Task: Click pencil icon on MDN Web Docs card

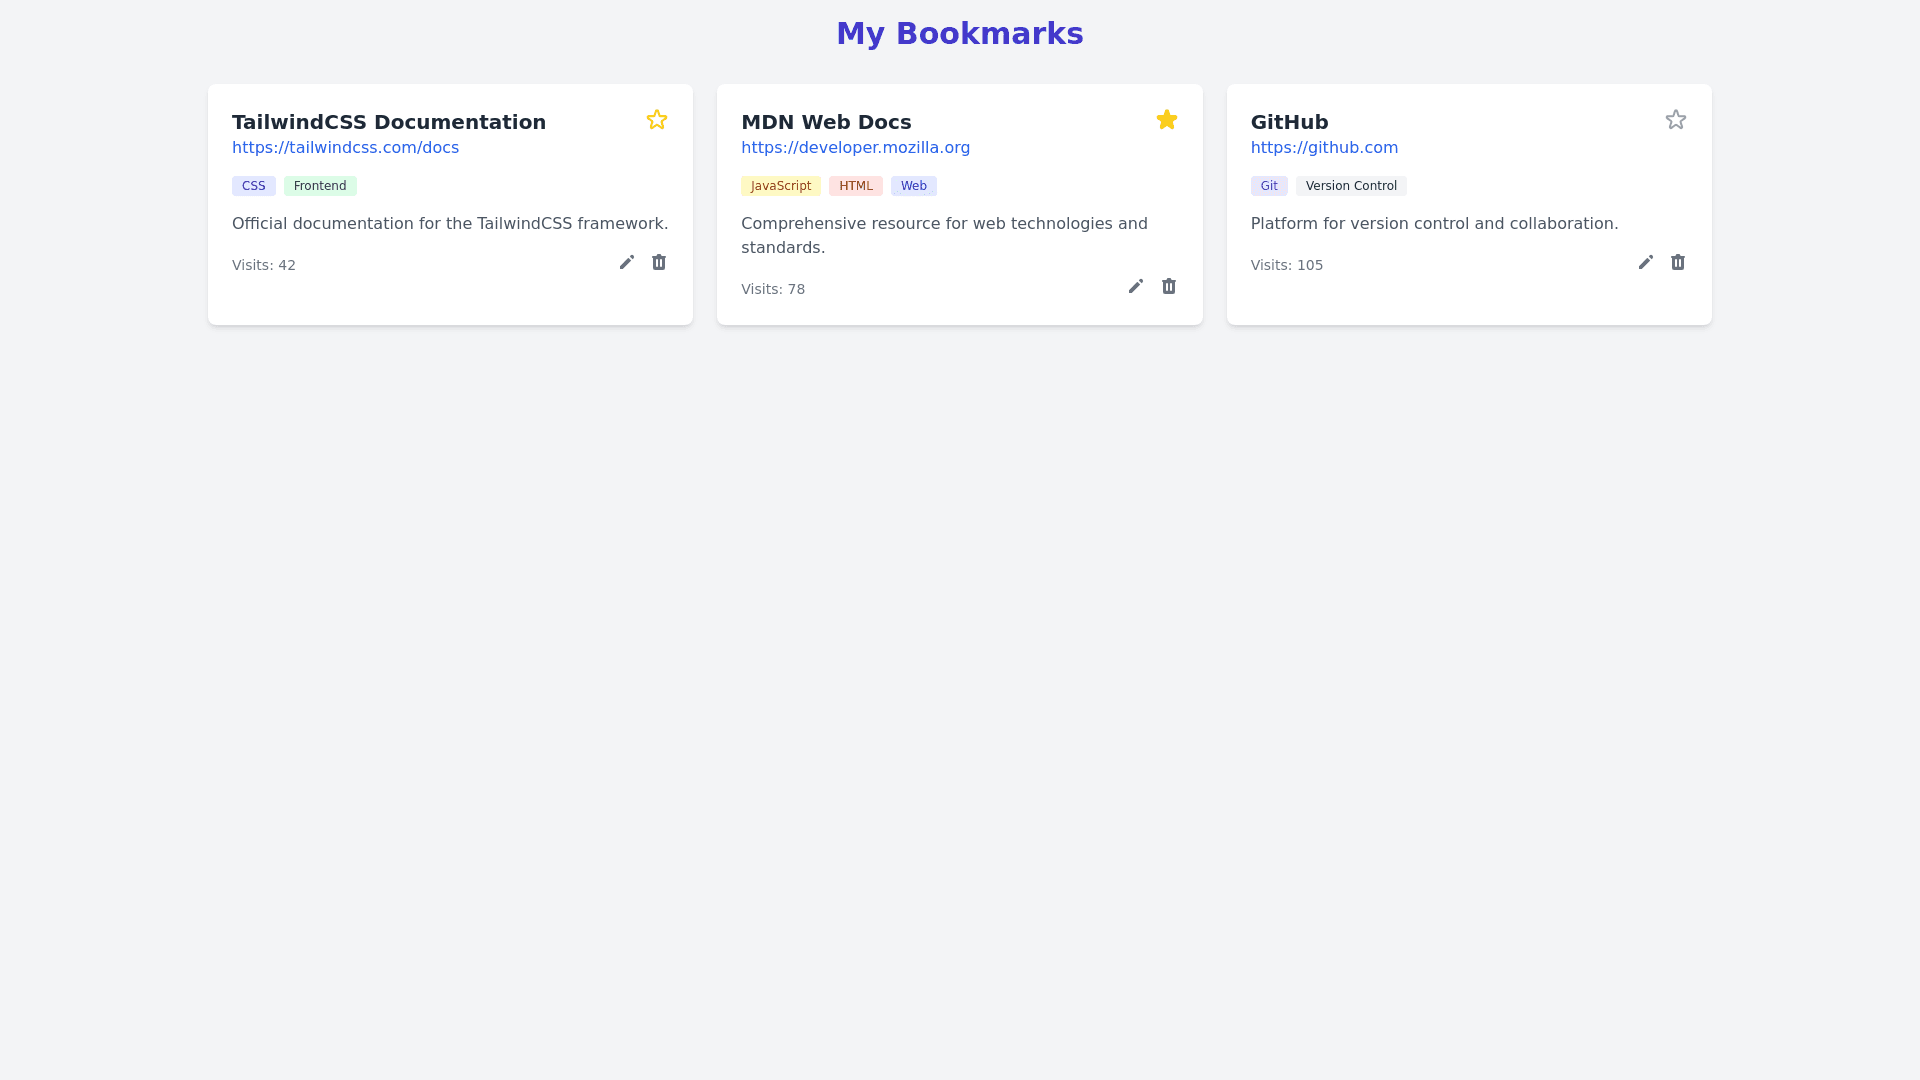Action: (x=1136, y=286)
